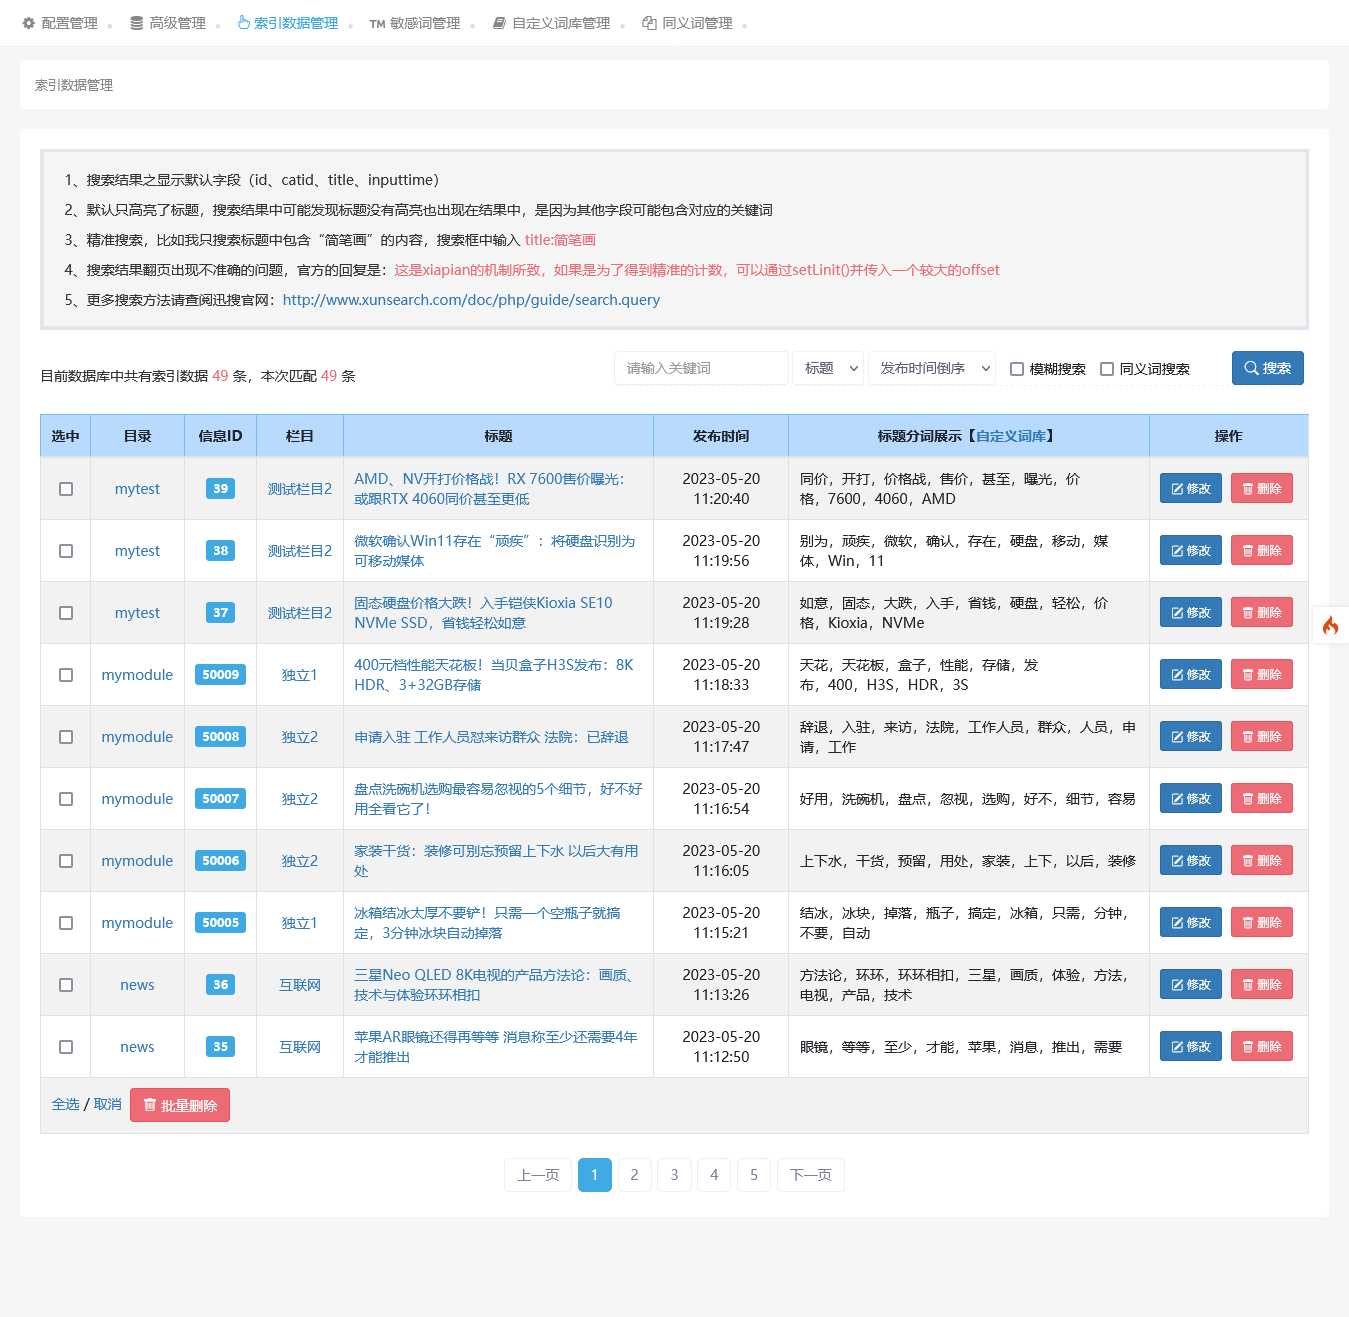
Task: Open the 三星Neo QLED 8K电视 article title
Action: pyautogui.click(x=494, y=985)
